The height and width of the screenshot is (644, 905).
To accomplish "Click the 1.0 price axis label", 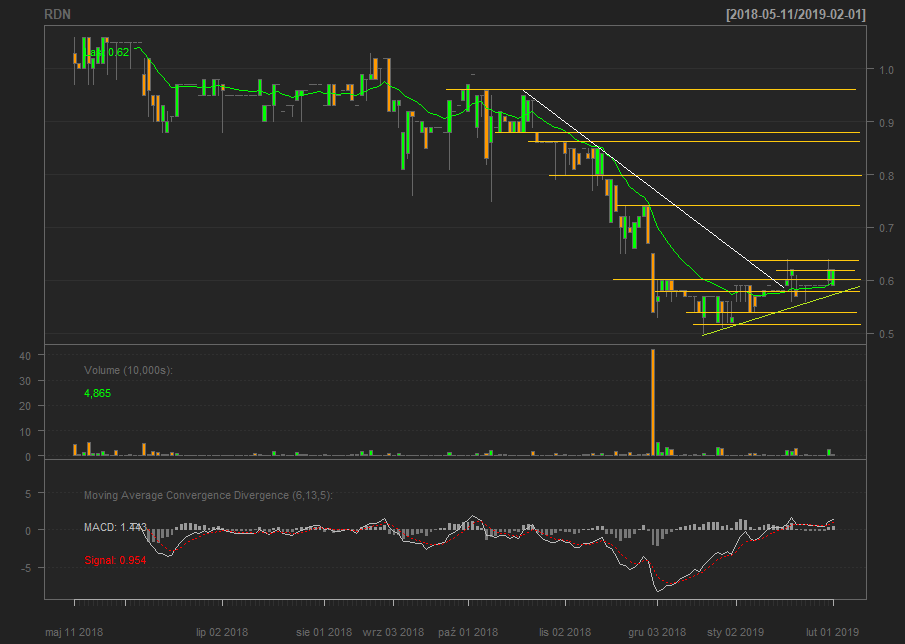I will 887,70.
